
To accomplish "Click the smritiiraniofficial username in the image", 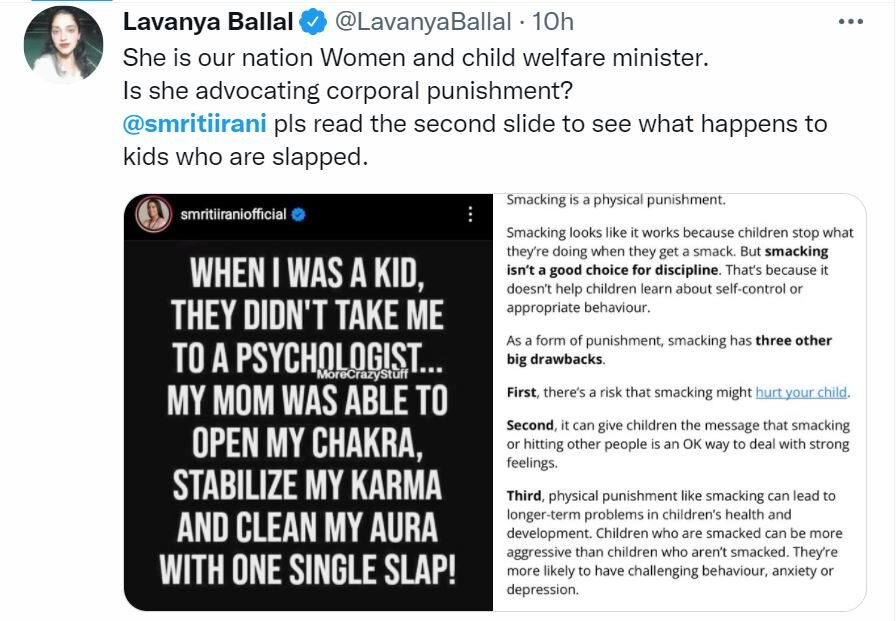I will pyautogui.click(x=234, y=214).
